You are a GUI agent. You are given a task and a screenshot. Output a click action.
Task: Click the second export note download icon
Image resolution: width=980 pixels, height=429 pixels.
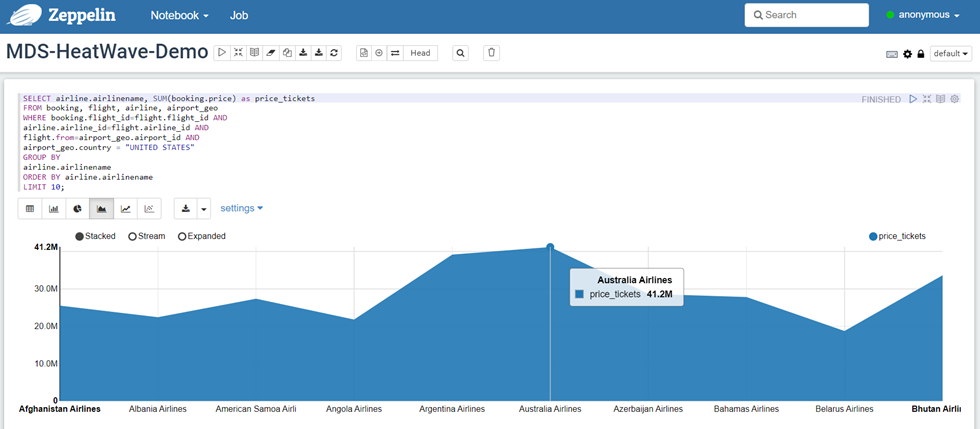tap(319, 53)
